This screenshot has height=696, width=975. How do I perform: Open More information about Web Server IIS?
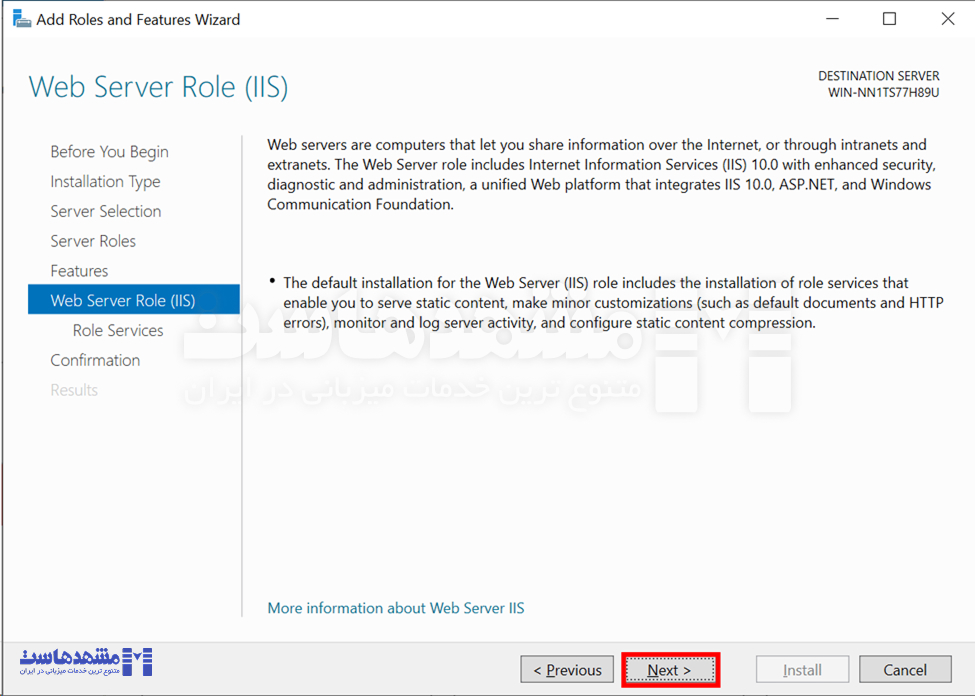tap(395, 608)
